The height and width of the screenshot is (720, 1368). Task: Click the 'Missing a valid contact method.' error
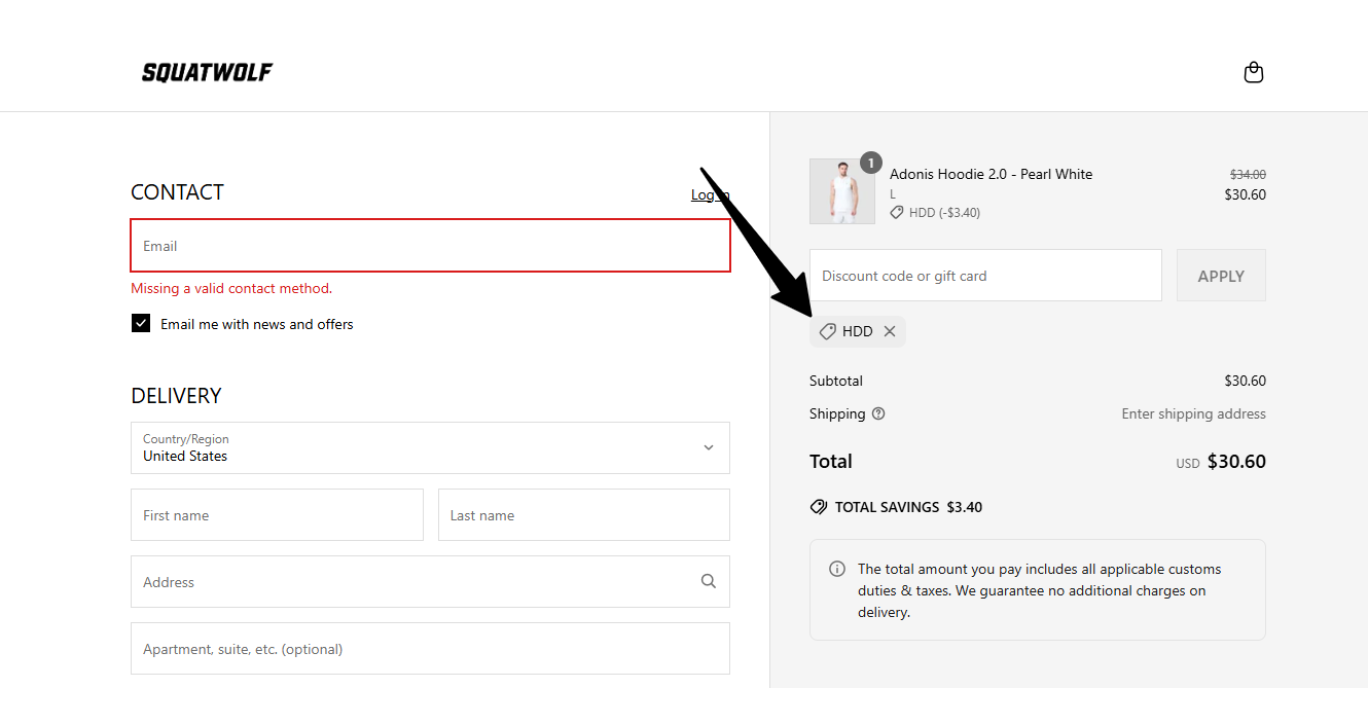coord(231,288)
